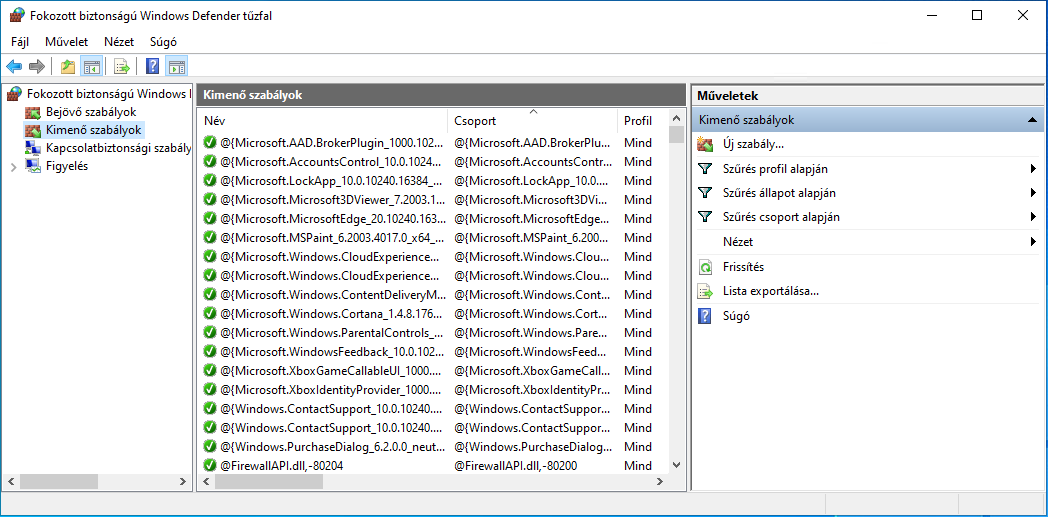Viewport: 1048px width, 517px height.
Task: Click Lista exportálása... in the actions pane
Action: coord(770,291)
